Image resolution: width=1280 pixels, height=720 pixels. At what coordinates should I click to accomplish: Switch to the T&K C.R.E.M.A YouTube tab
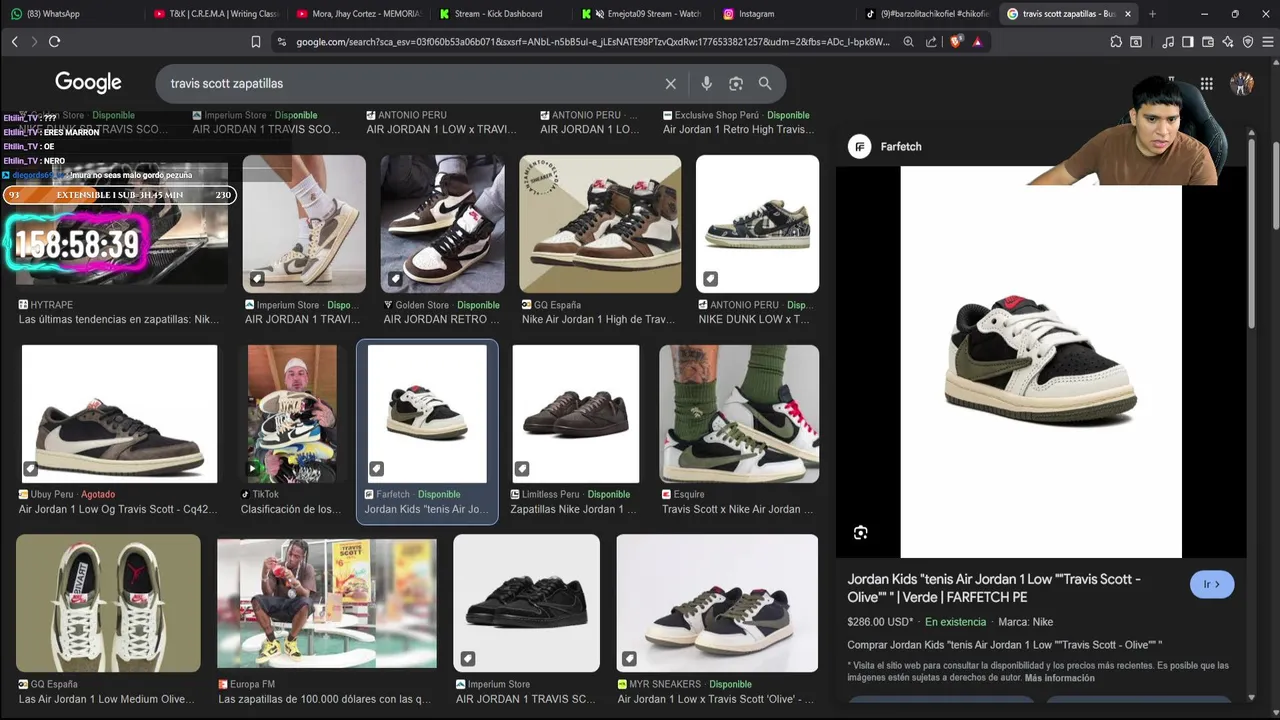pos(215,14)
